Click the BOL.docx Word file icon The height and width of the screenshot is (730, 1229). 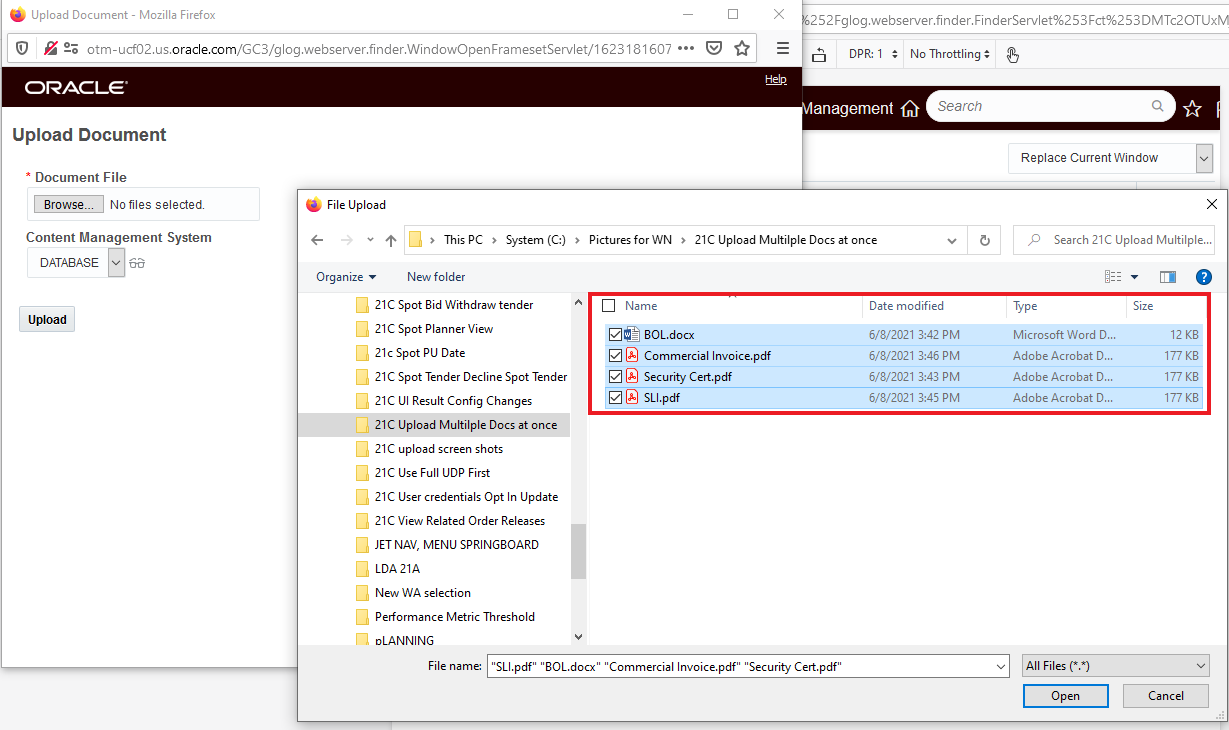632,335
